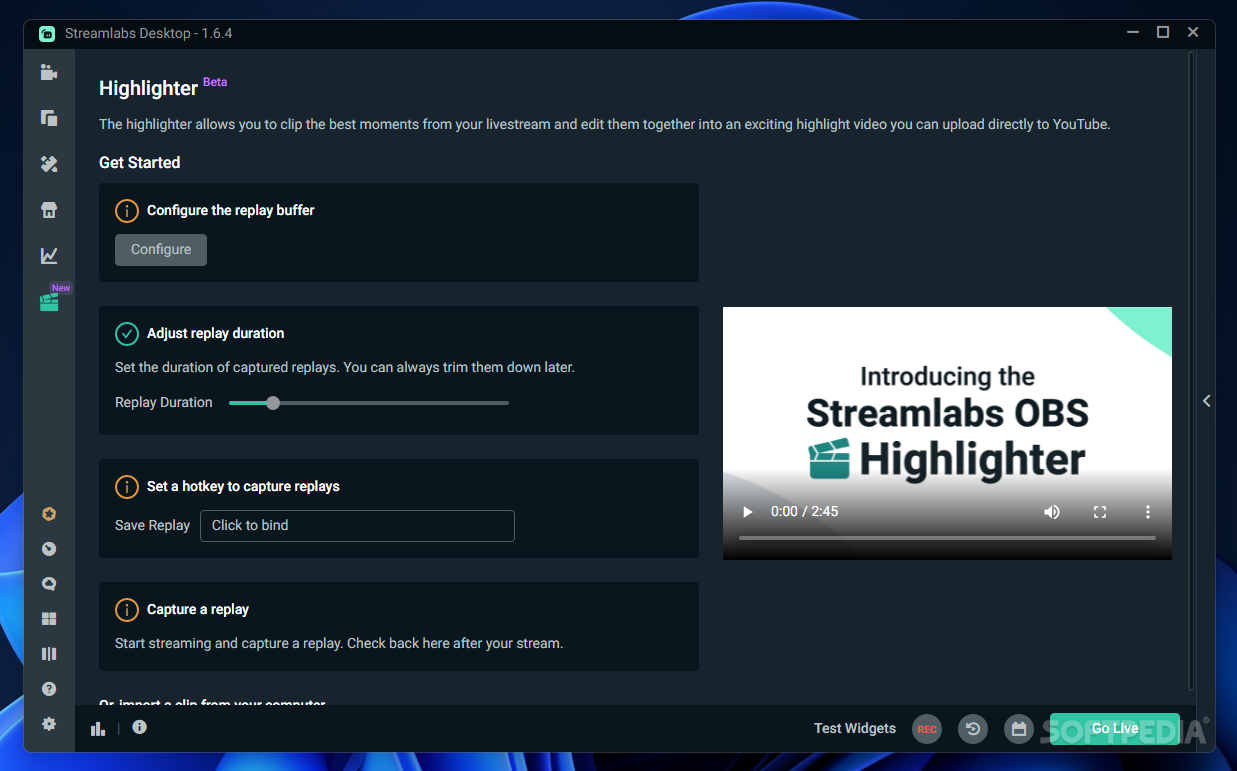Open the Editor from the sidebar camera icon
This screenshot has height=771, width=1237.
click(x=49, y=72)
